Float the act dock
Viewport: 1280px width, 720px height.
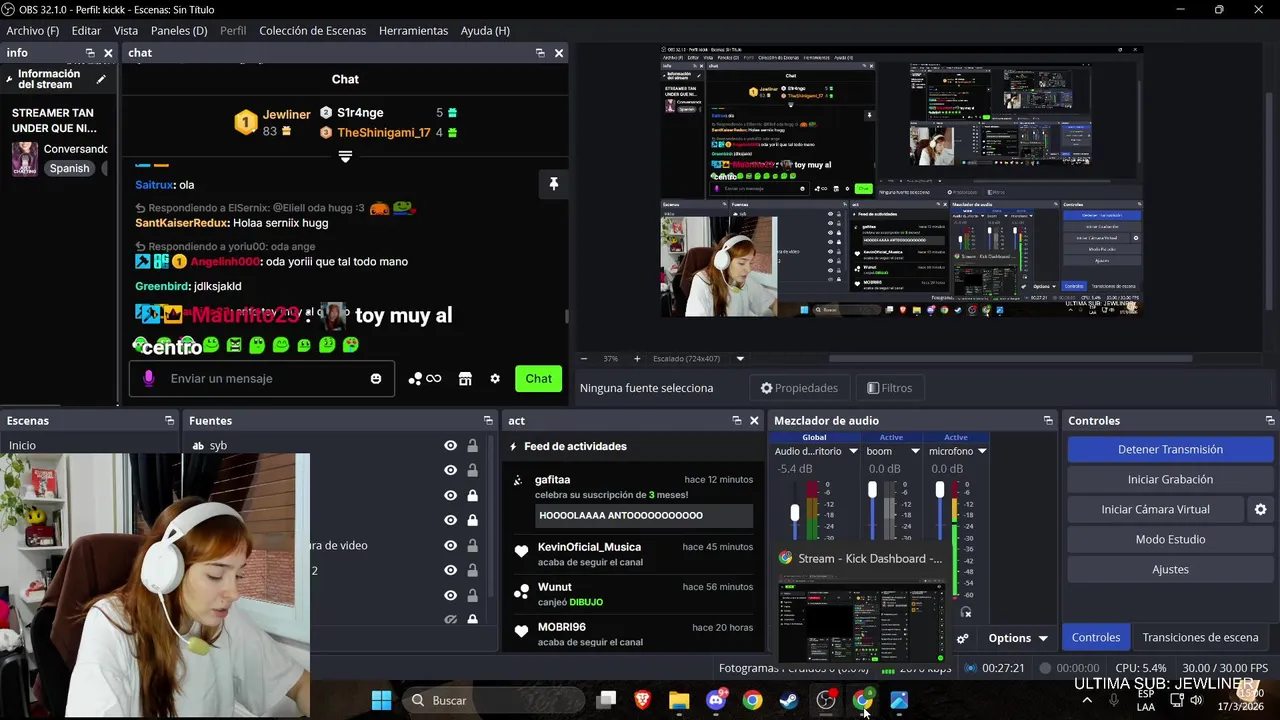pyautogui.click(x=737, y=421)
